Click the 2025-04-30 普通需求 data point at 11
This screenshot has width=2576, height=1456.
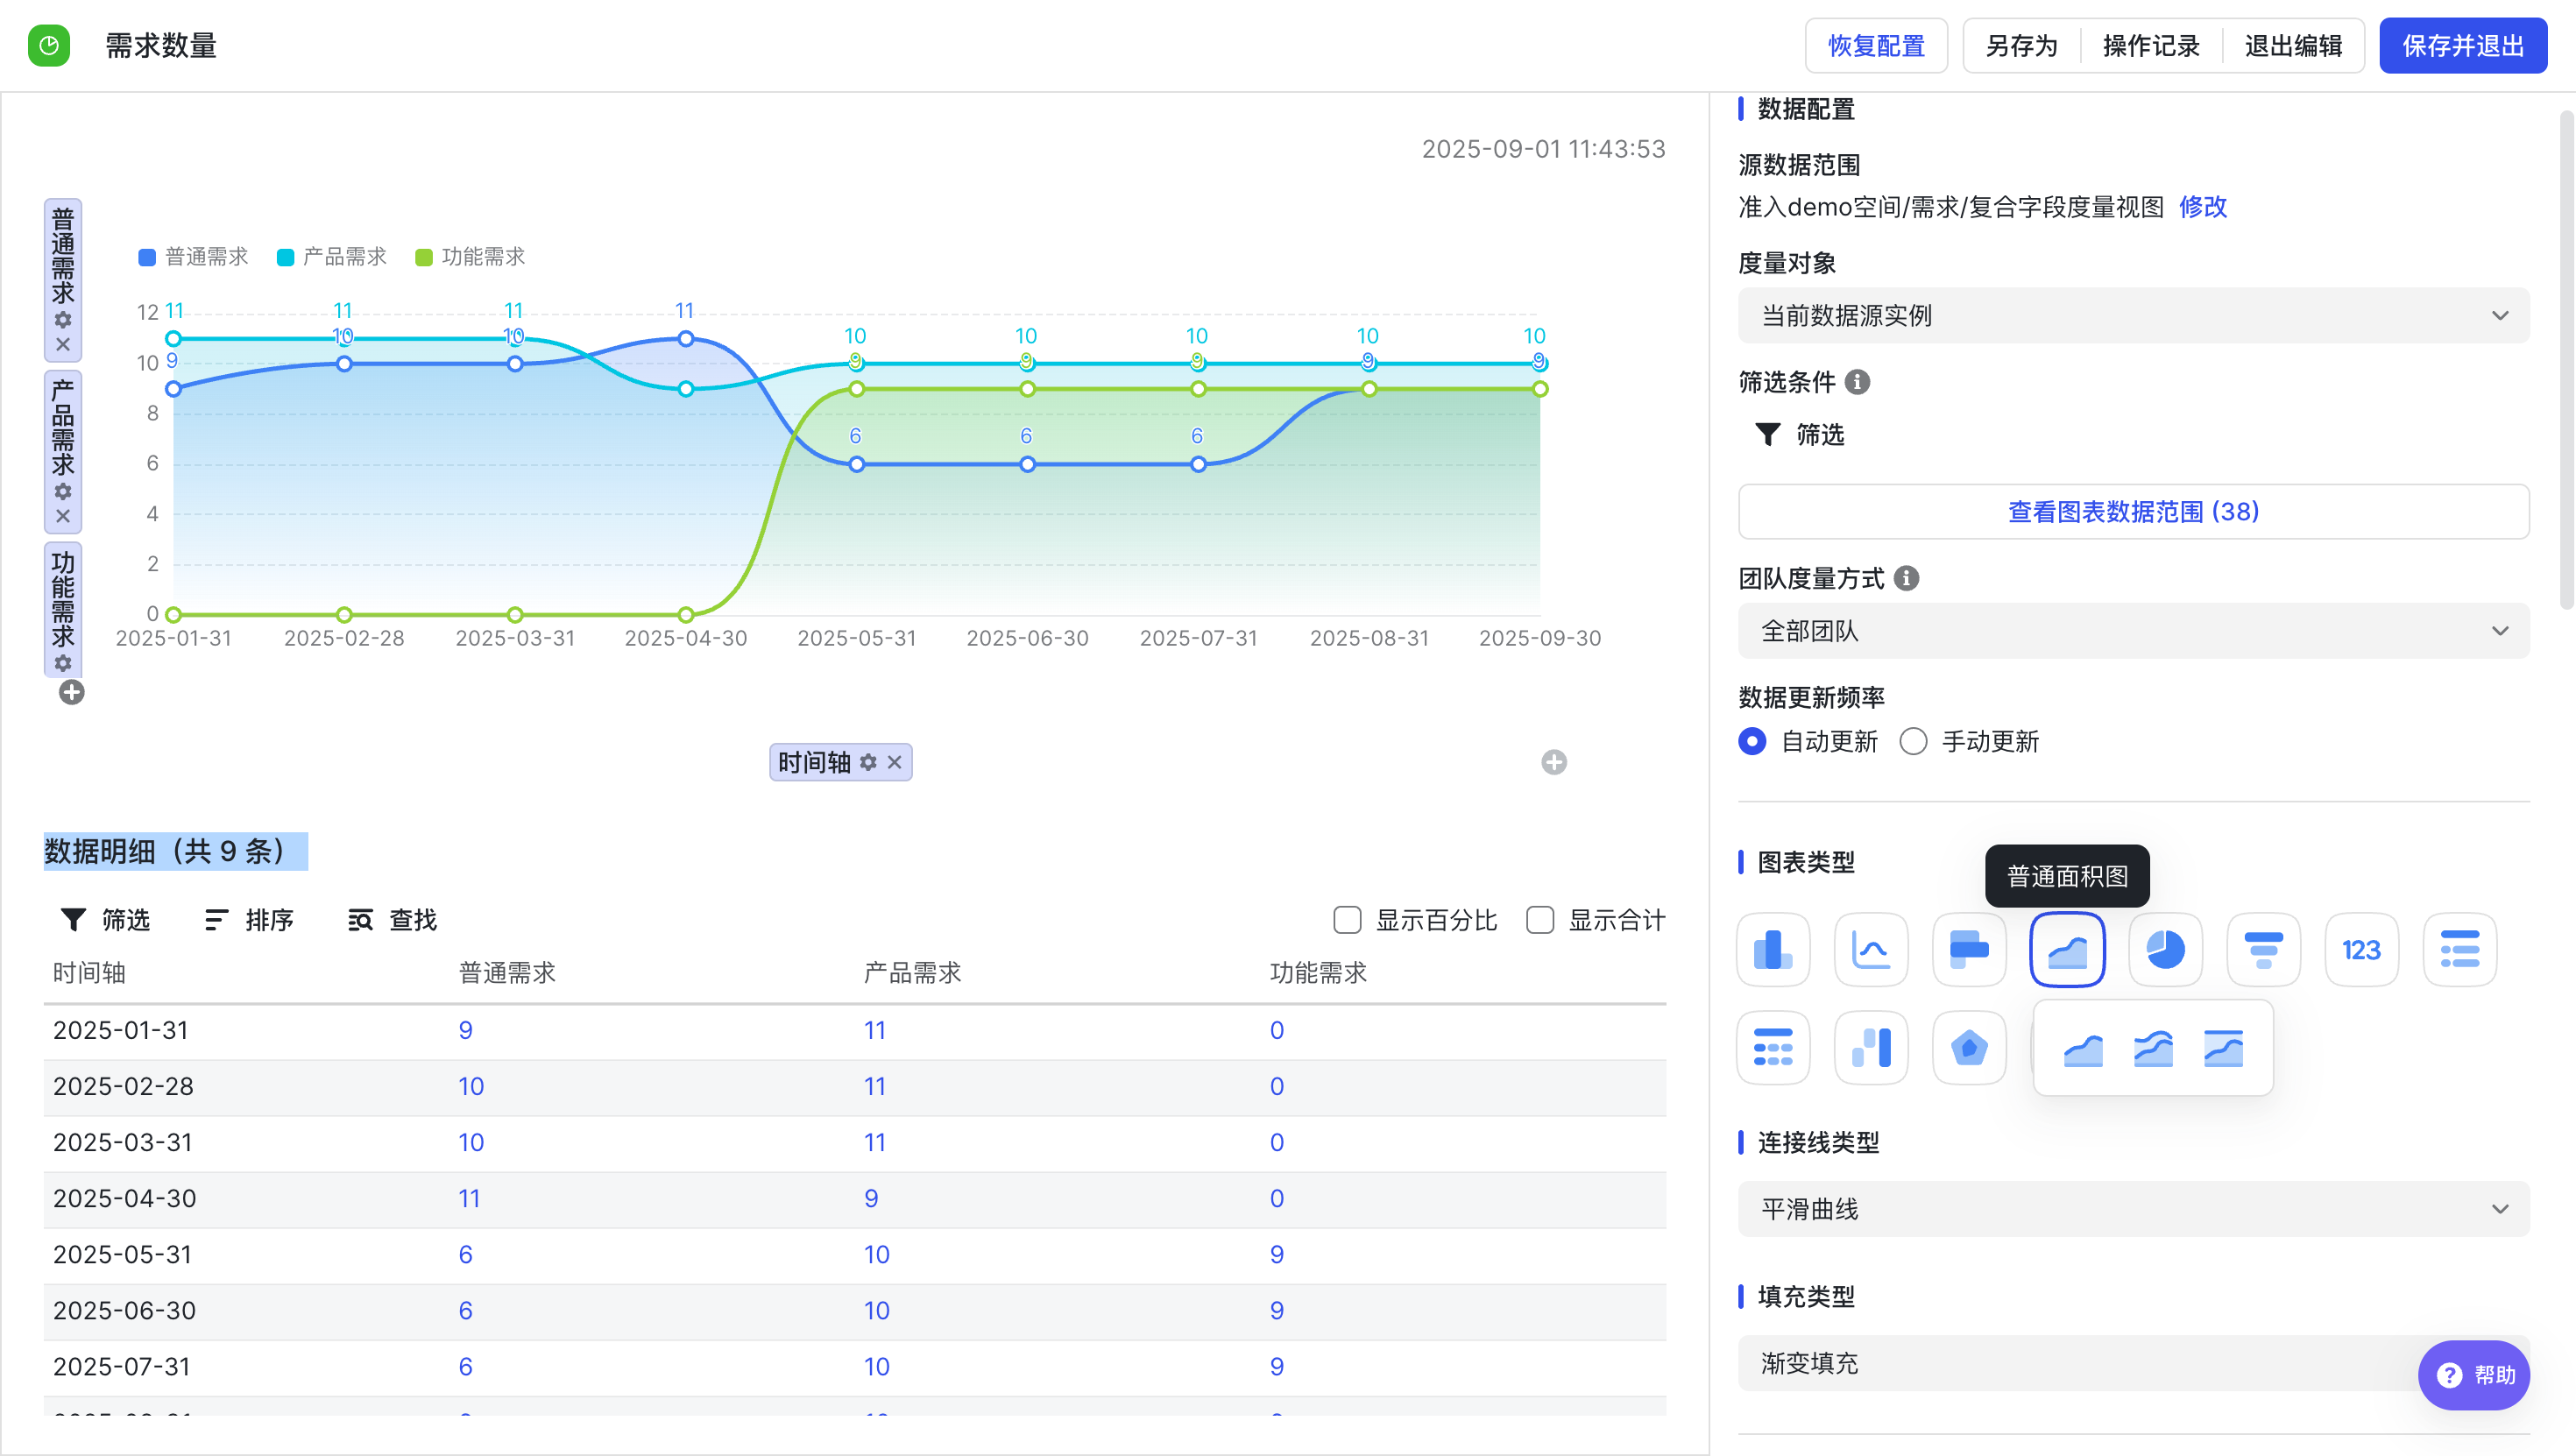[x=686, y=339]
